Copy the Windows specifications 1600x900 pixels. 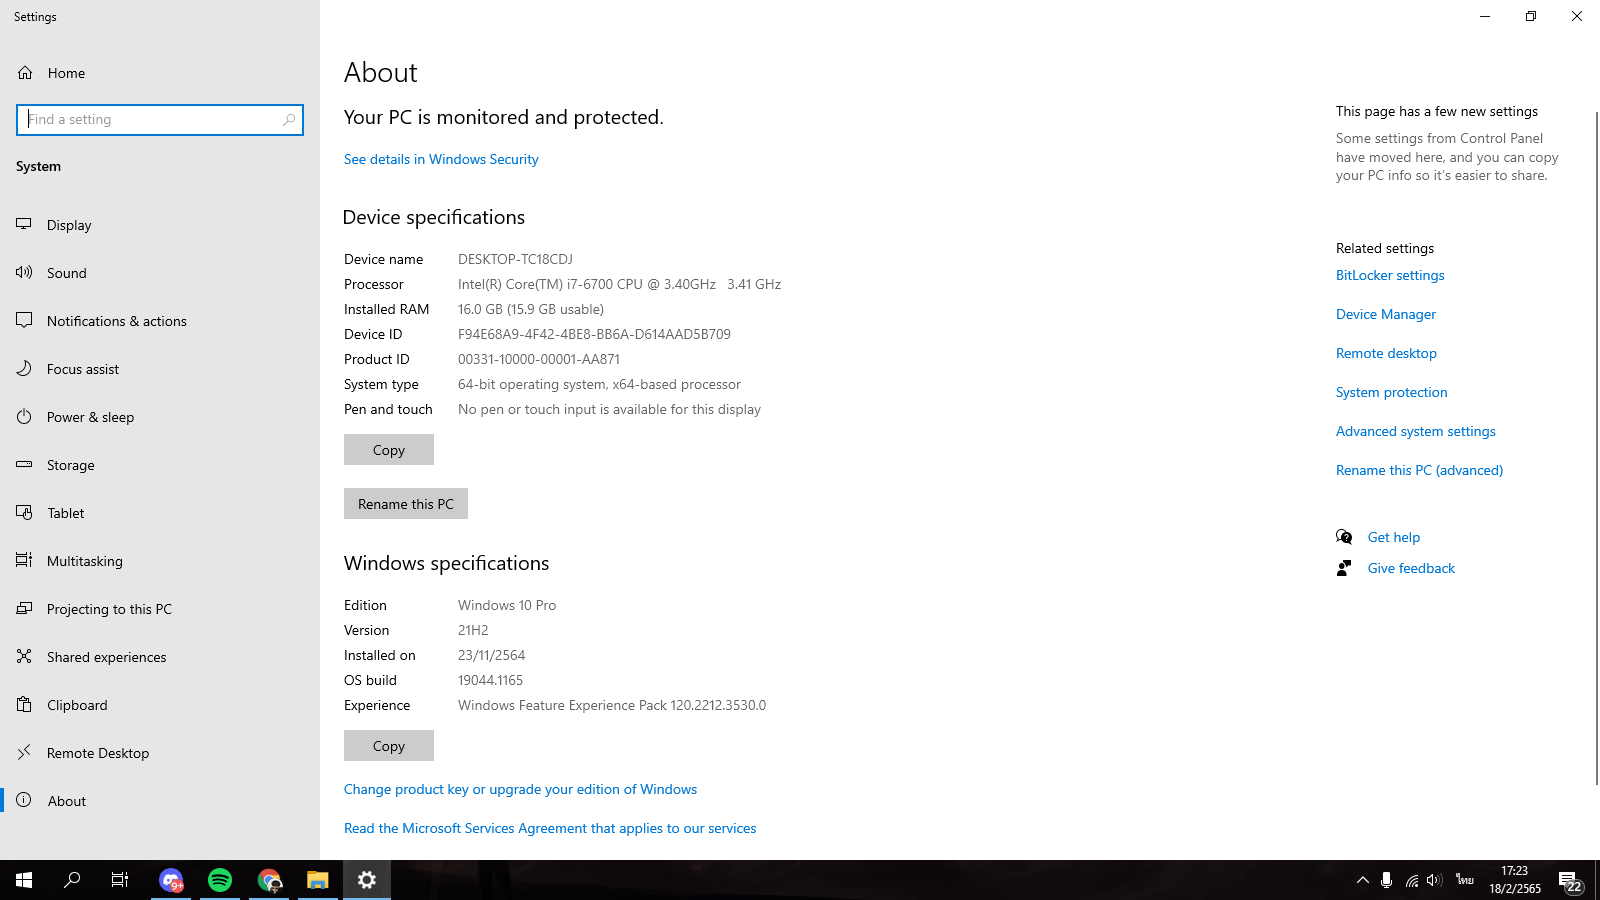pos(389,746)
